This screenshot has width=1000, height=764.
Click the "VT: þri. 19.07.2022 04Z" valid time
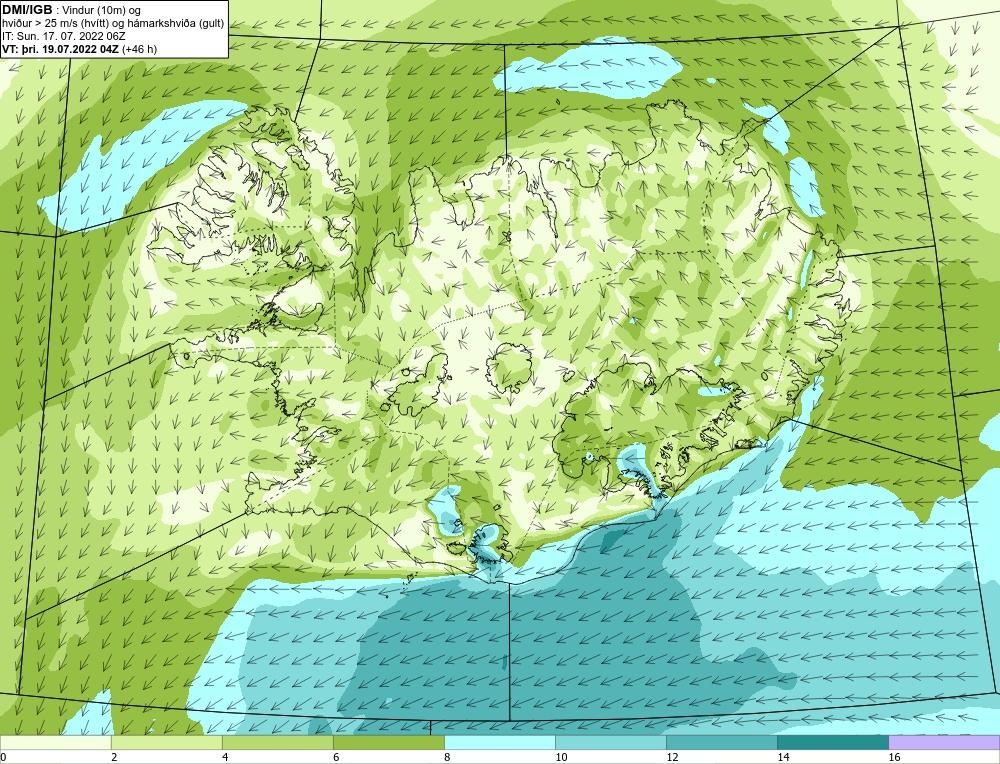pyautogui.click(x=61, y=49)
